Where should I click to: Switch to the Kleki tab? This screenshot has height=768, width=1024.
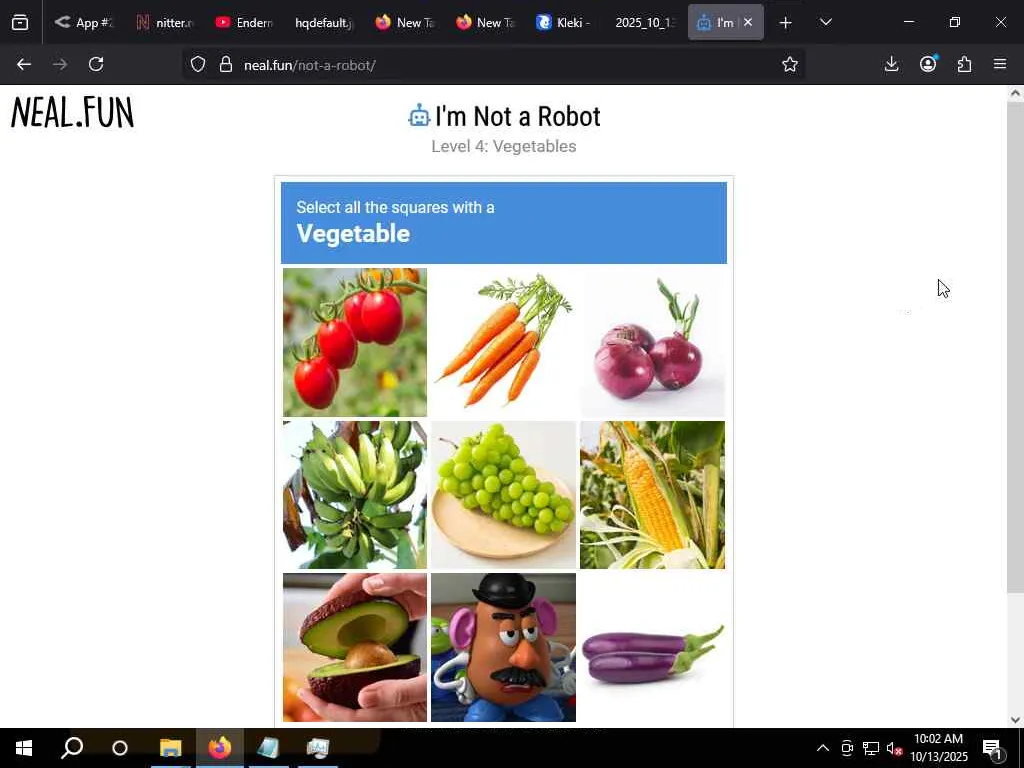(565, 22)
